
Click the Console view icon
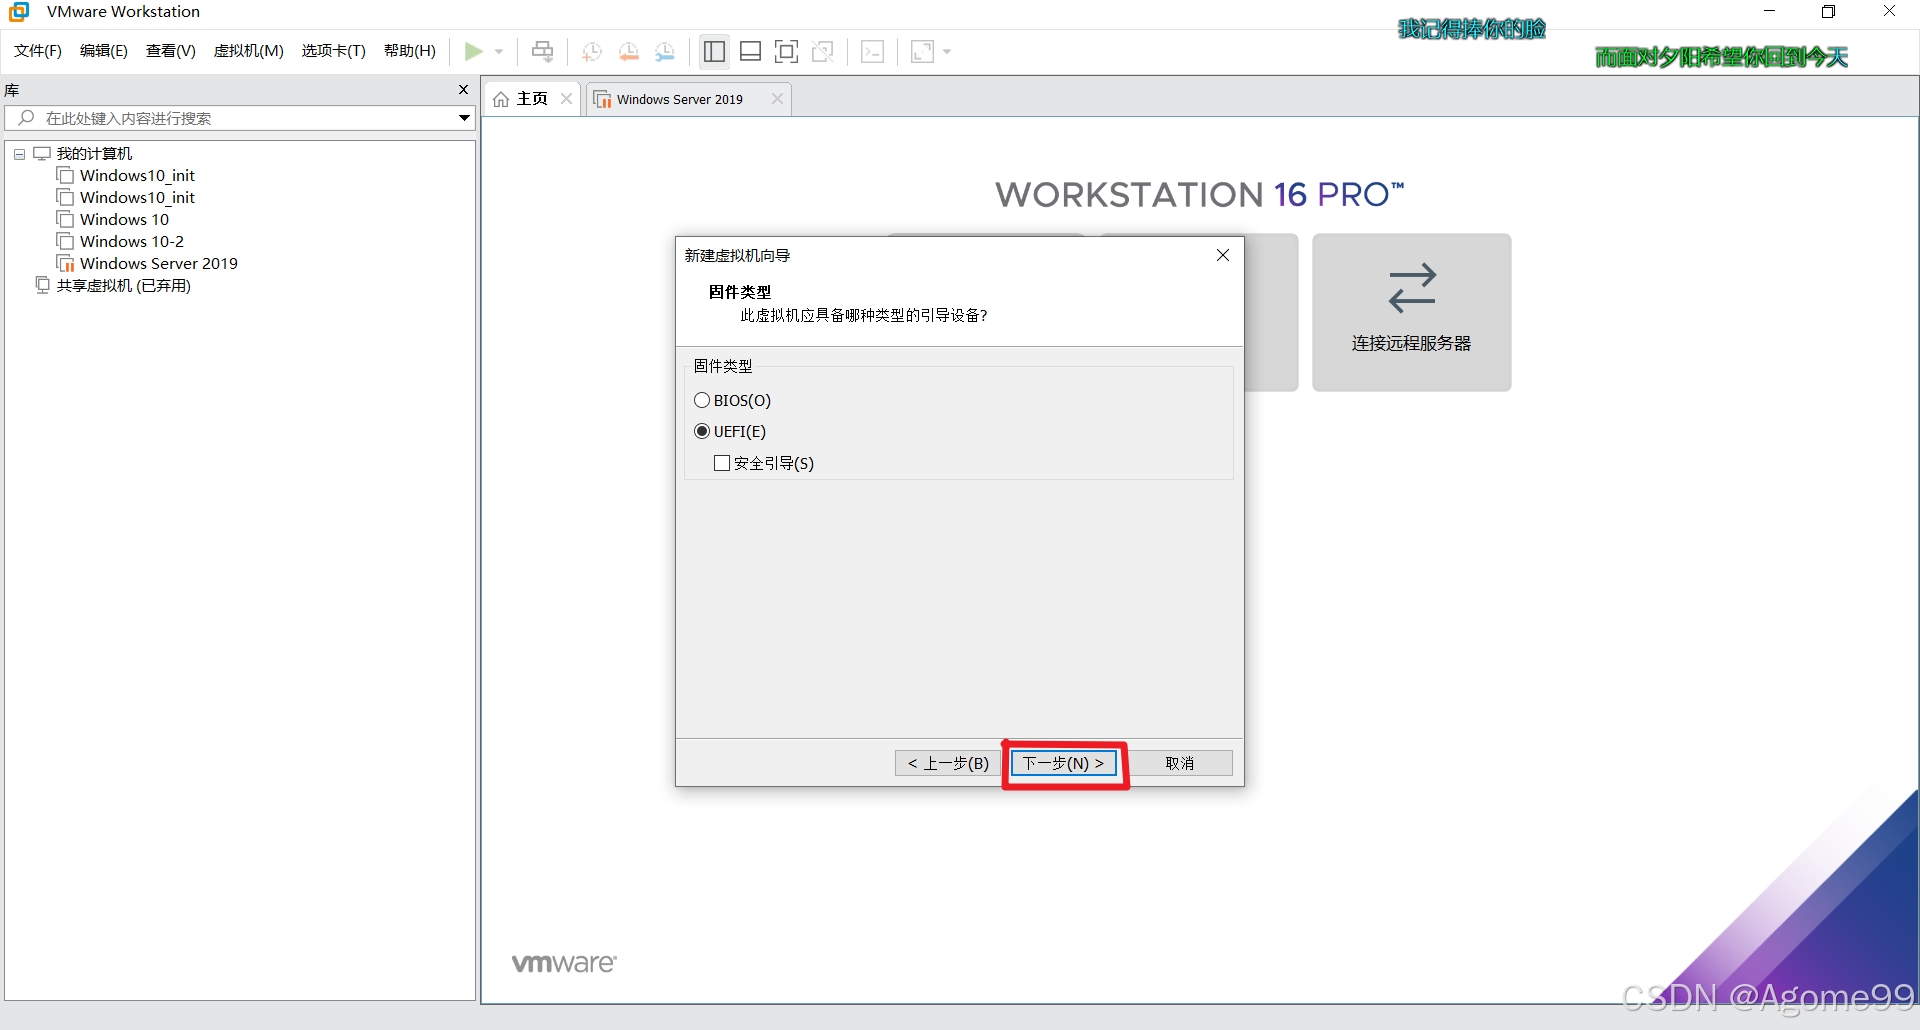click(872, 51)
